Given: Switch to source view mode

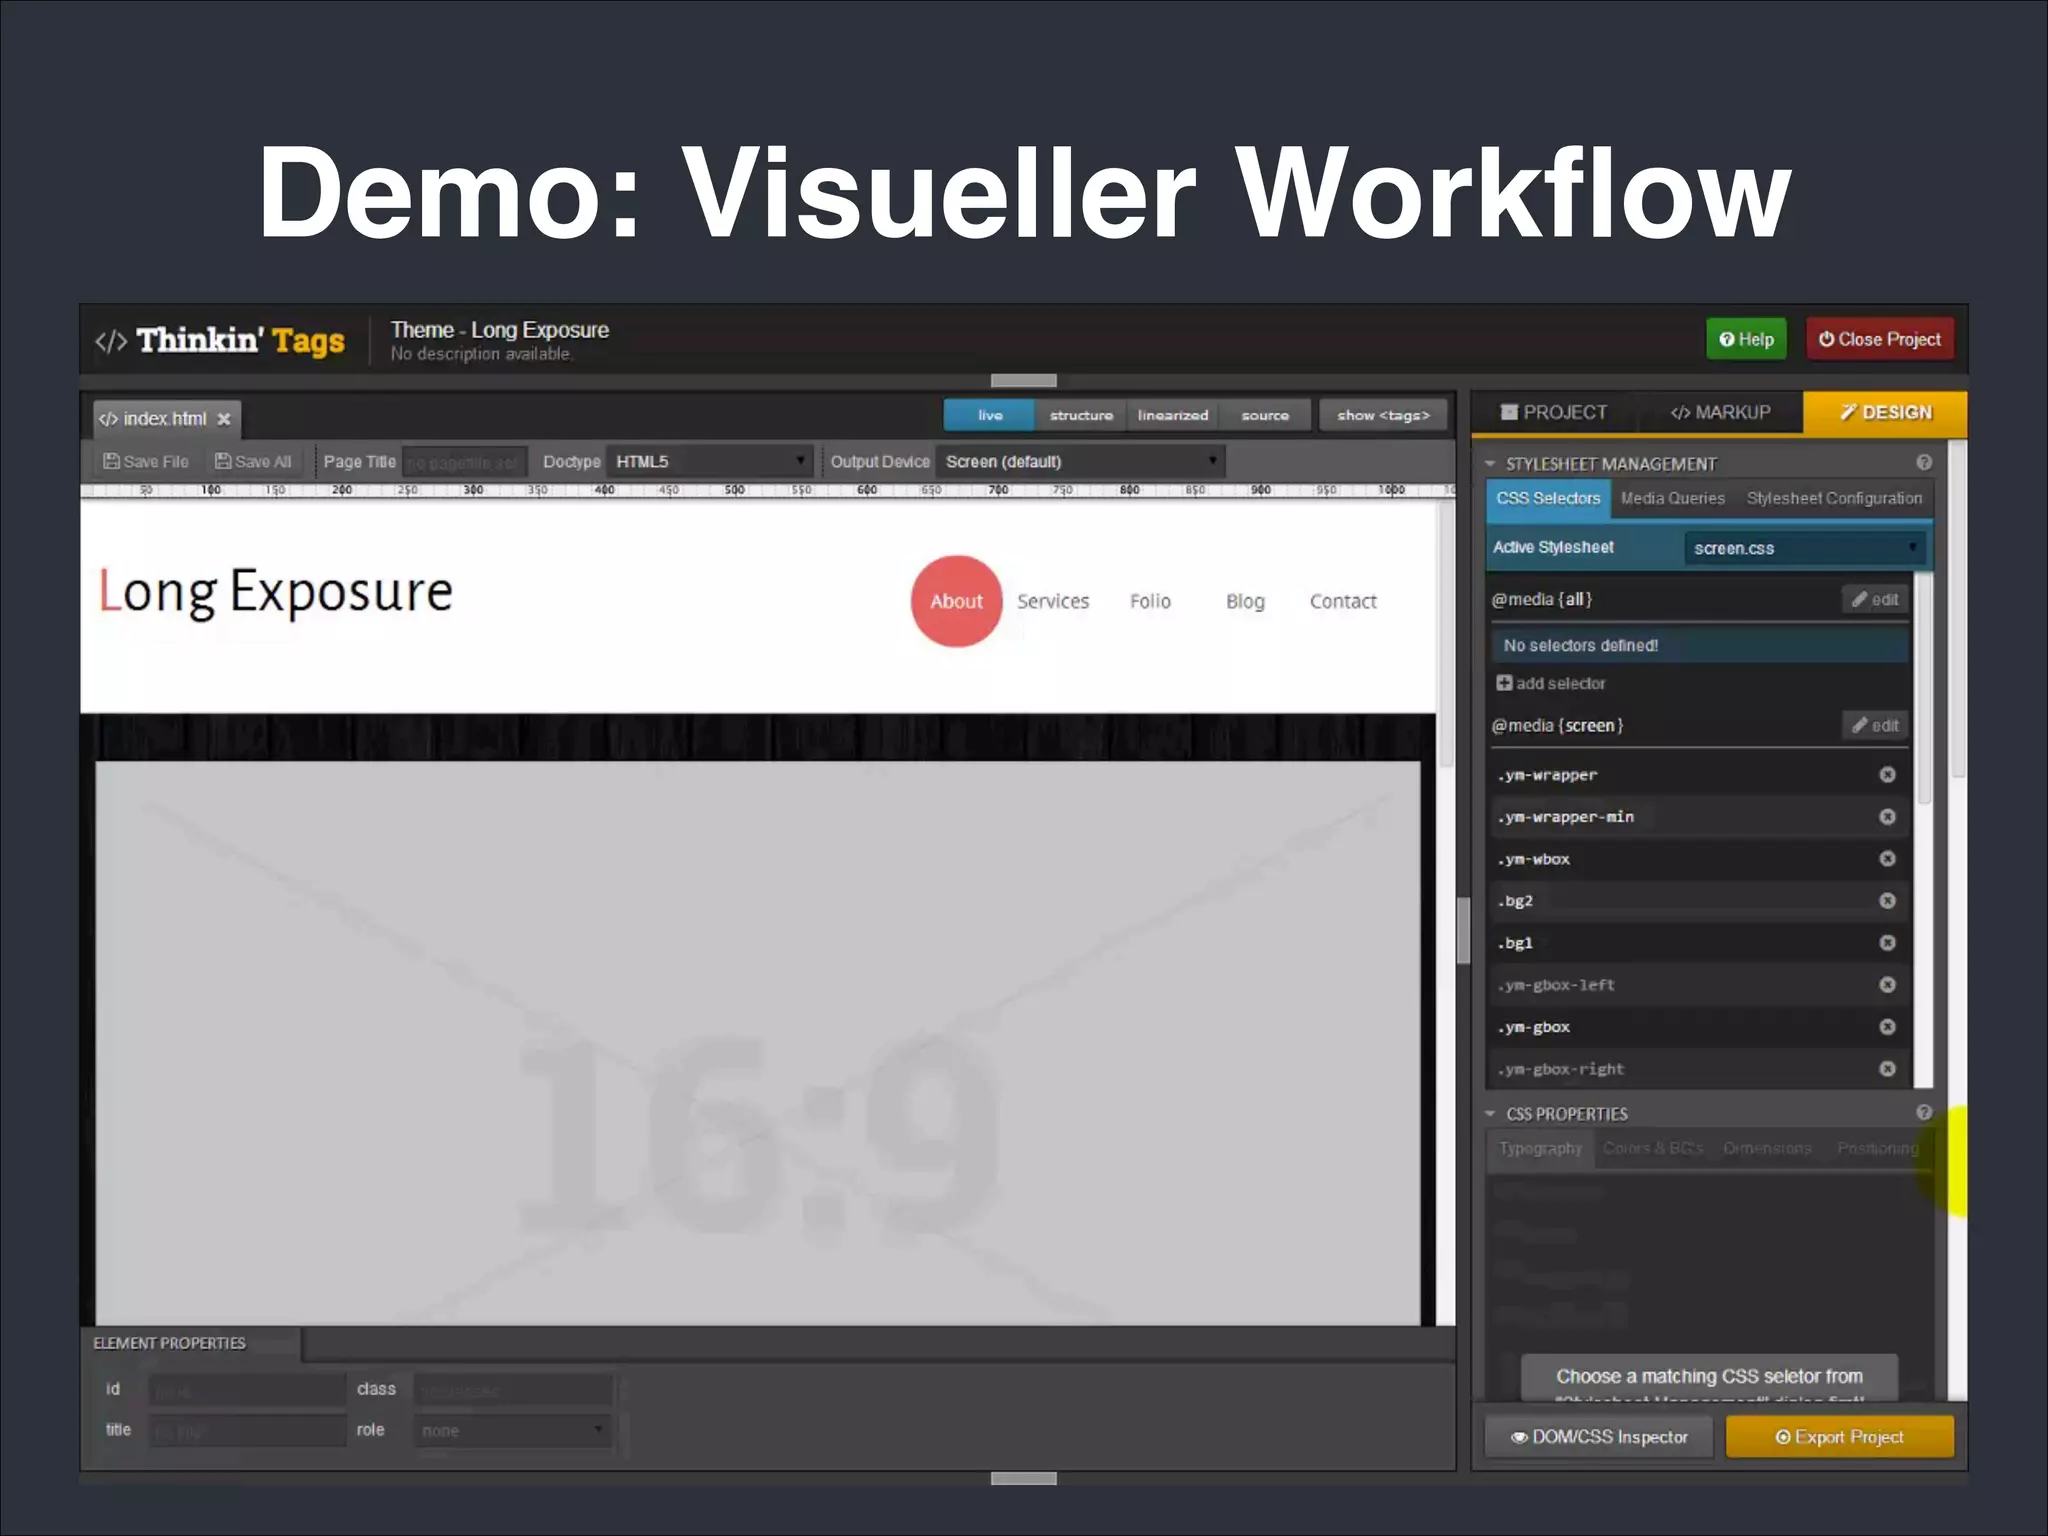Looking at the screenshot, I should (1265, 415).
